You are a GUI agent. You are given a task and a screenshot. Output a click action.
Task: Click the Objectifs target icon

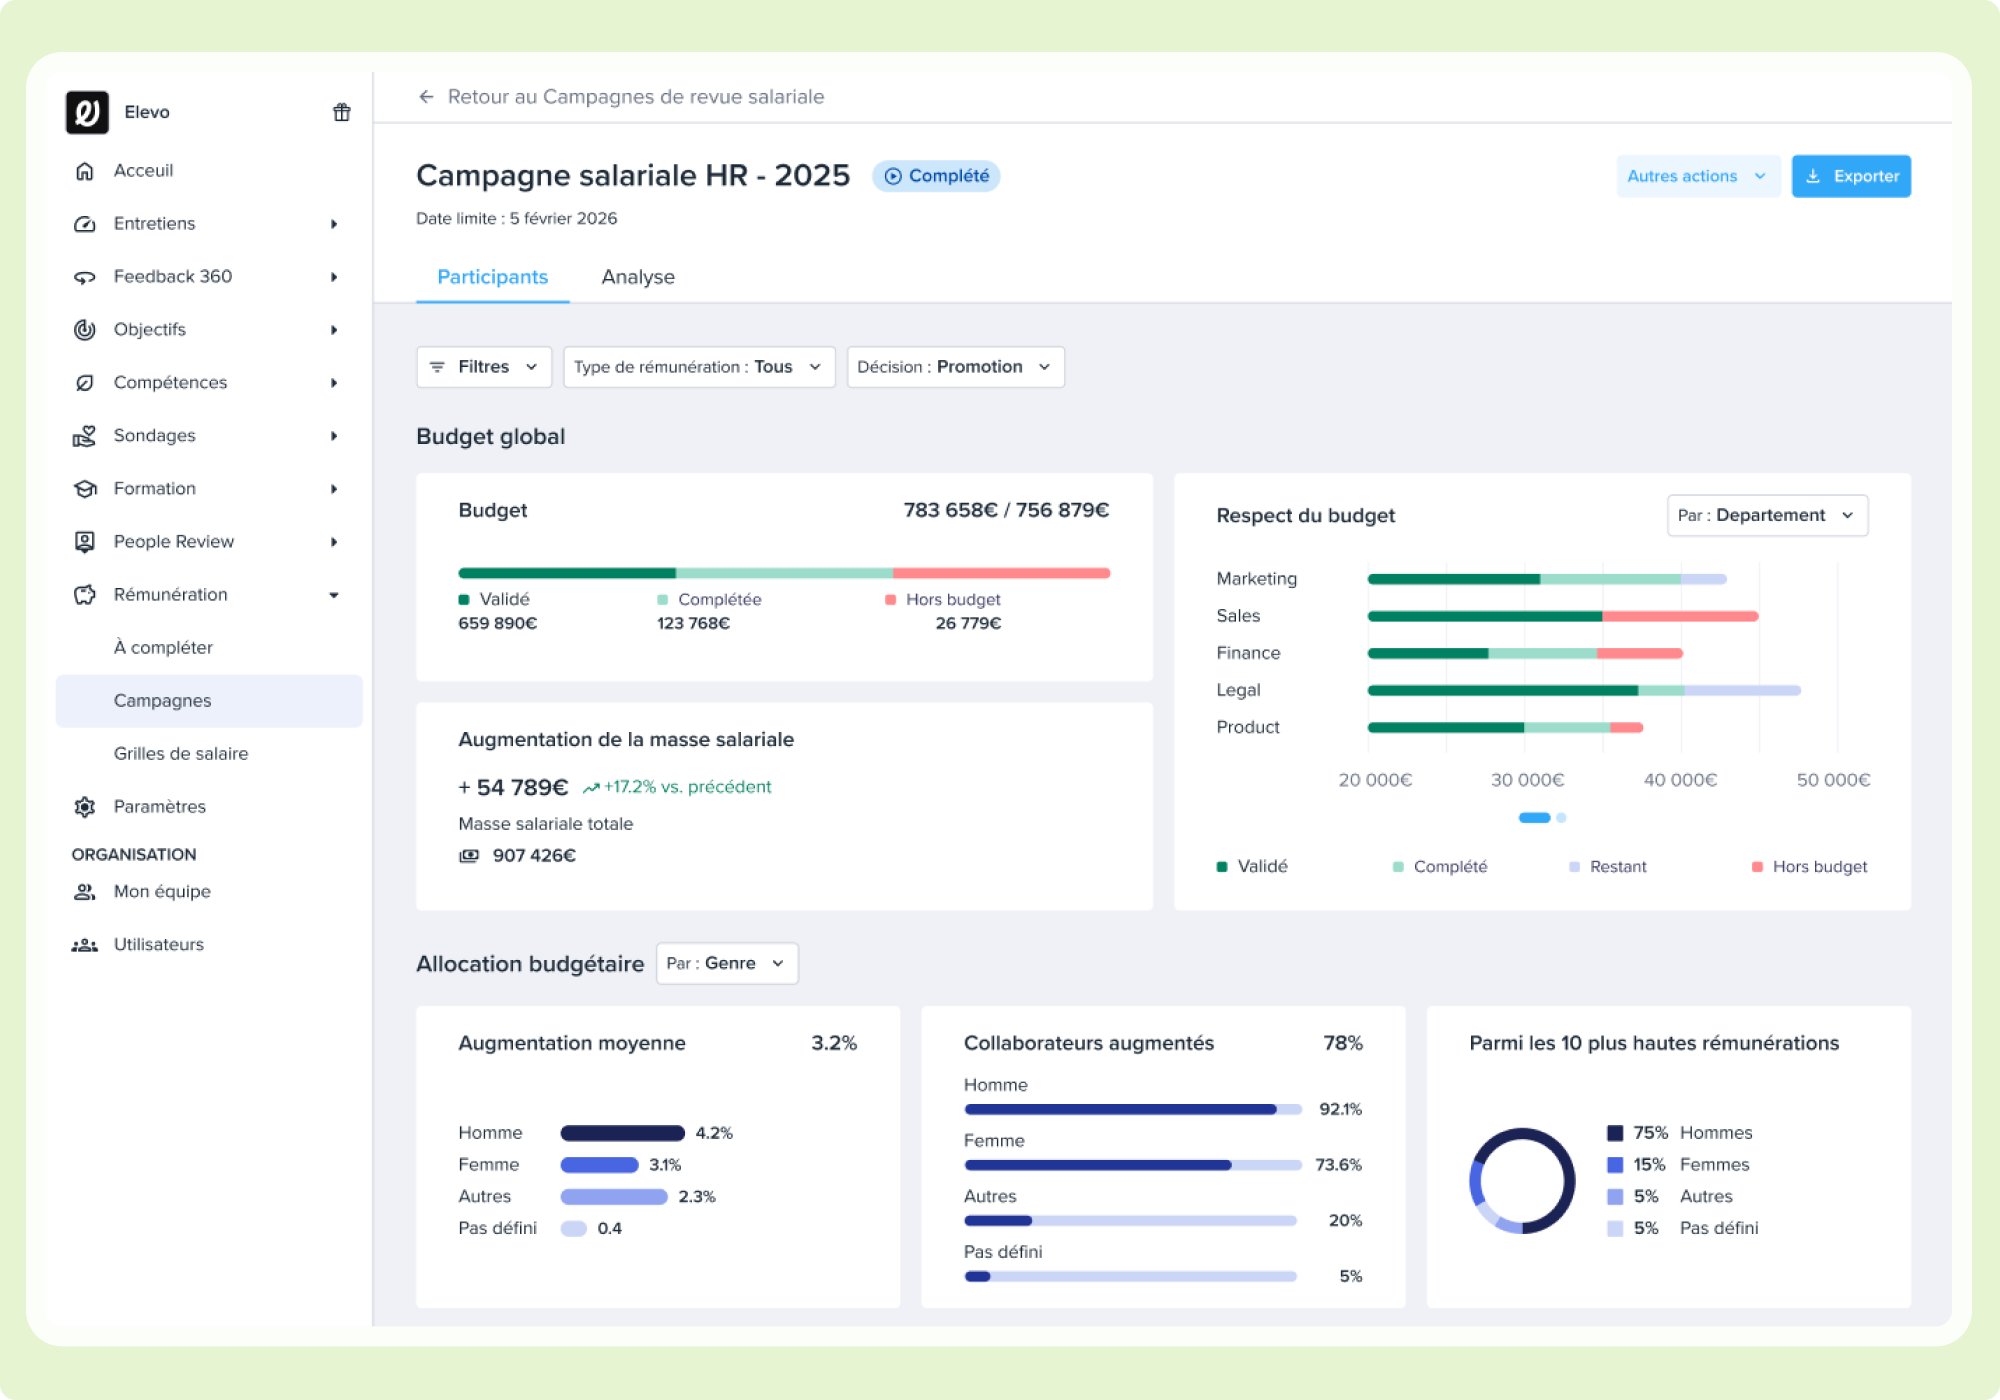(85, 330)
